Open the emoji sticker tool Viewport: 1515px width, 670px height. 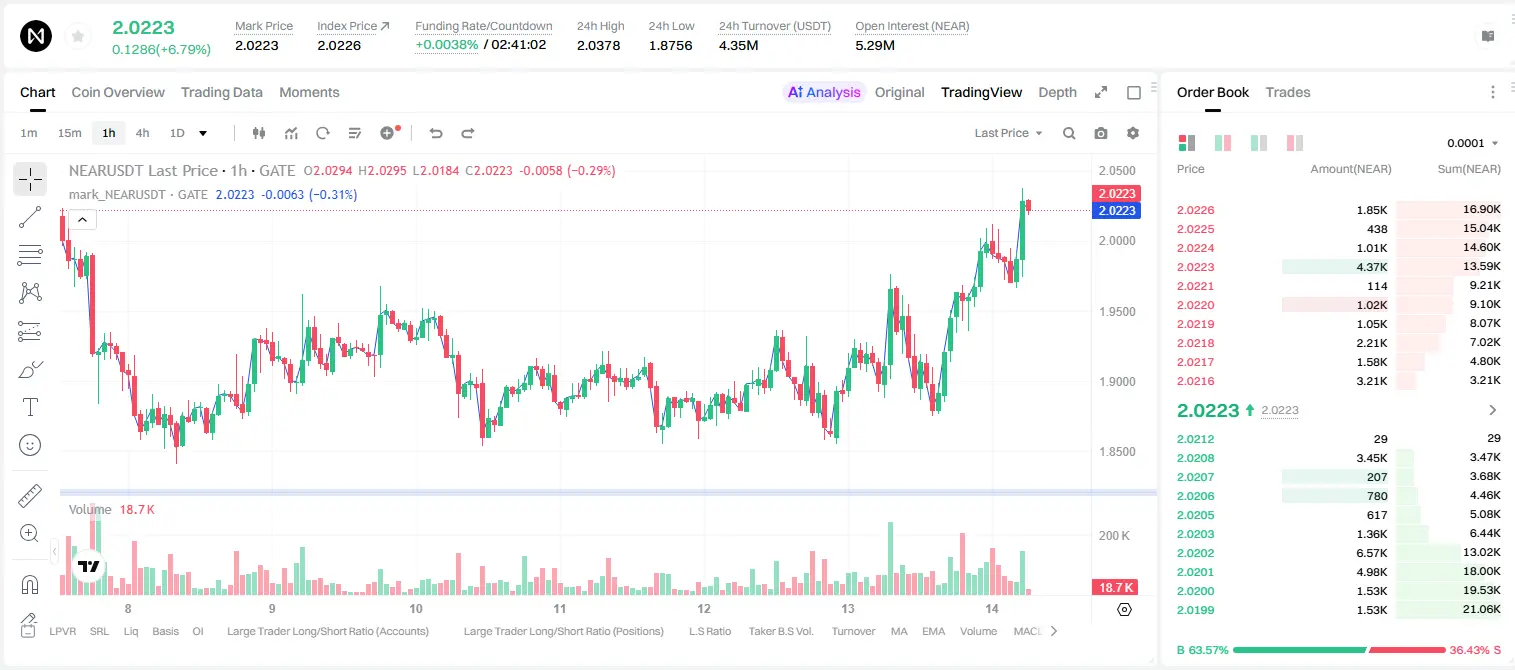(x=30, y=445)
